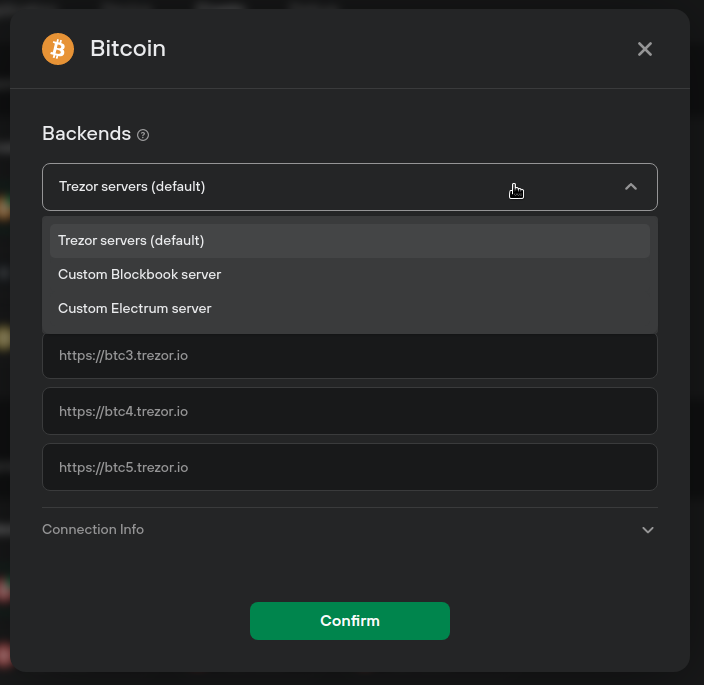This screenshot has width=704, height=685.
Task: Choose Trezor servers (default) from the list
Action: [350, 241]
